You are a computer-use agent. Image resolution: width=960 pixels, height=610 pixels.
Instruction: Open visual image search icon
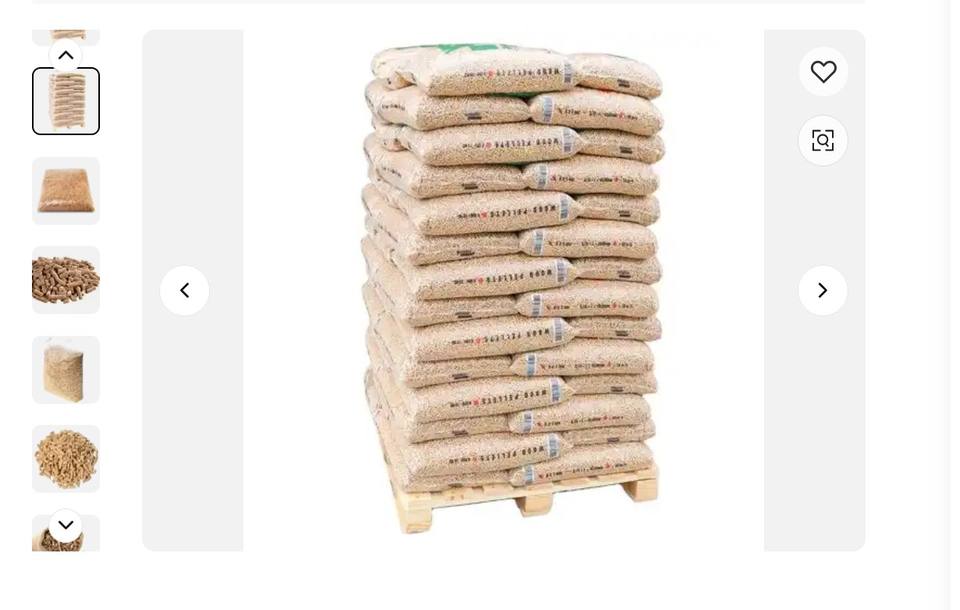click(823, 140)
